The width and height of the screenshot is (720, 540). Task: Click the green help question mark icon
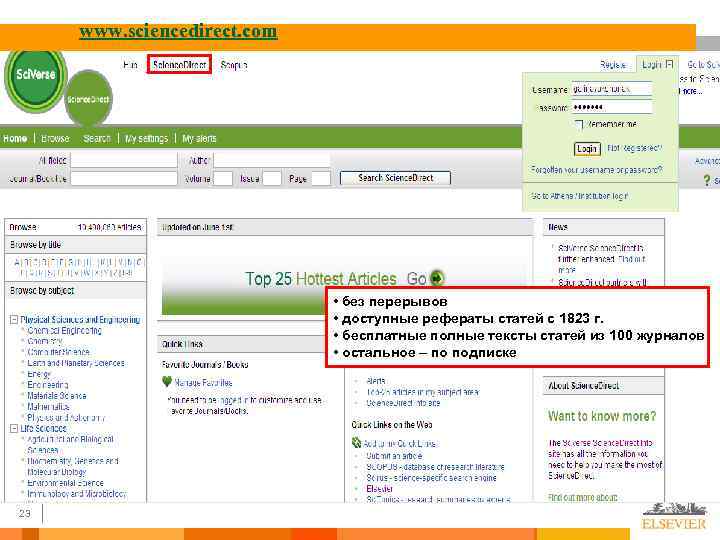(x=707, y=180)
